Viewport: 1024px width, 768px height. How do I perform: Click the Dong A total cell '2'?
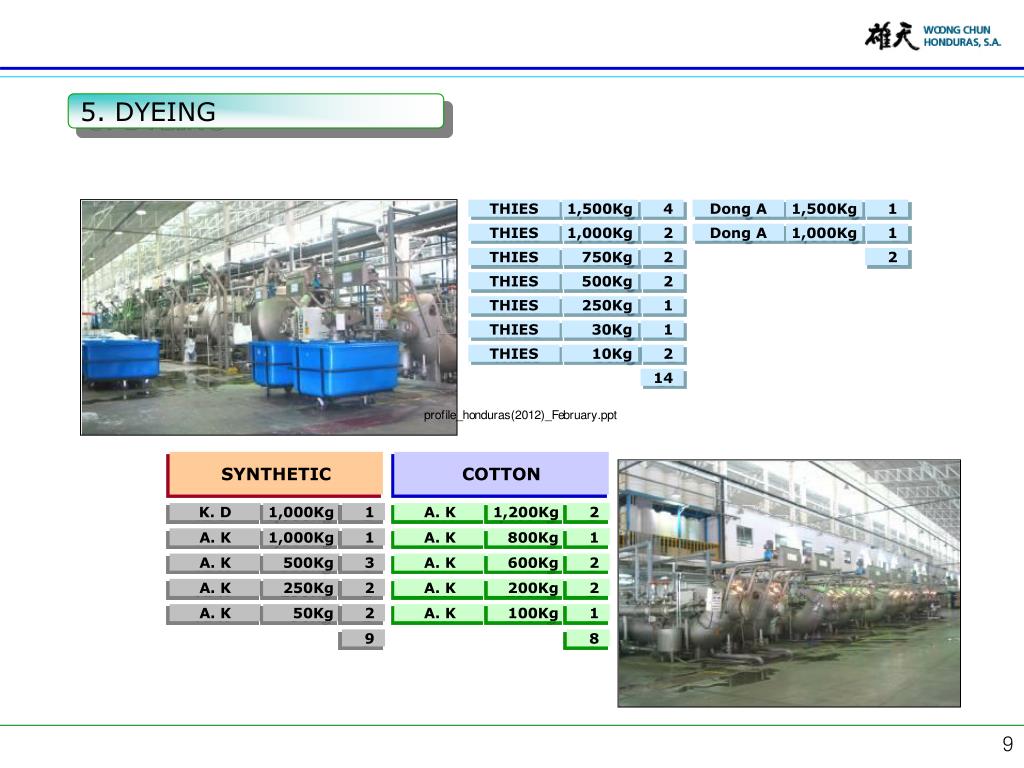pyautogui.click(x=888, y=257)
